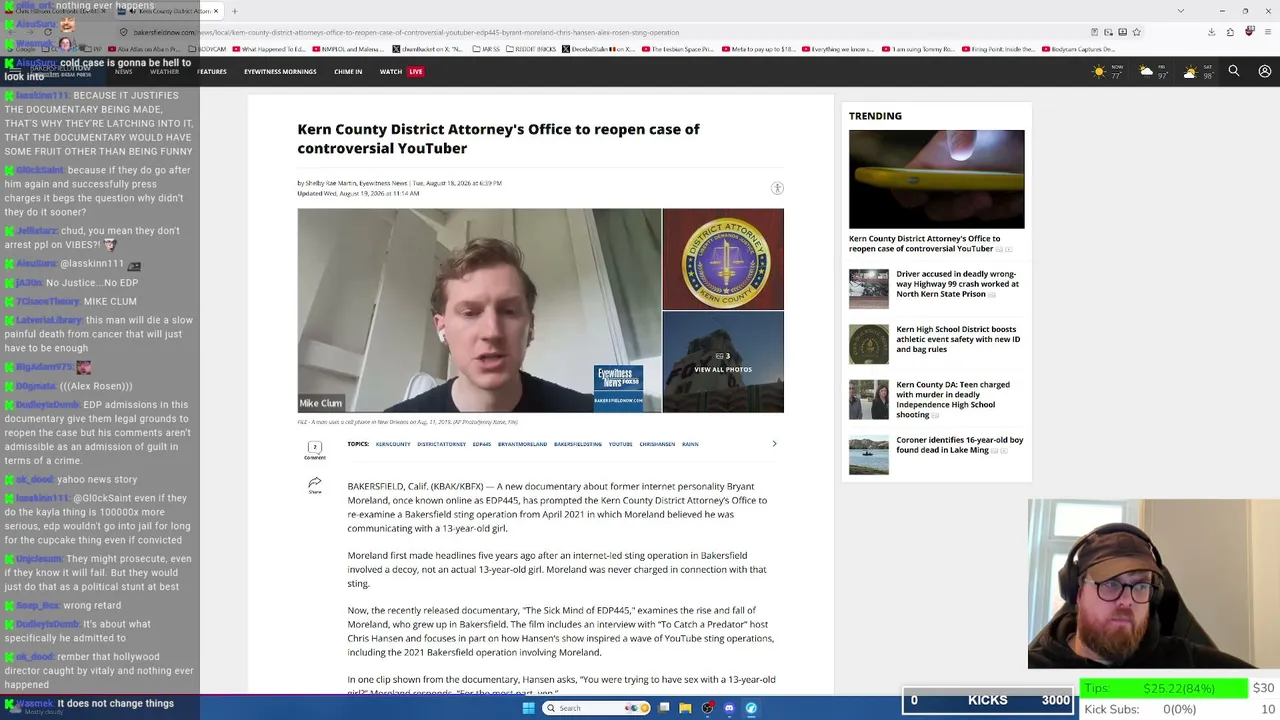Open the OBS icon on the taskbar
This screenshot has height=720, width=1280.
pos(707,708)
